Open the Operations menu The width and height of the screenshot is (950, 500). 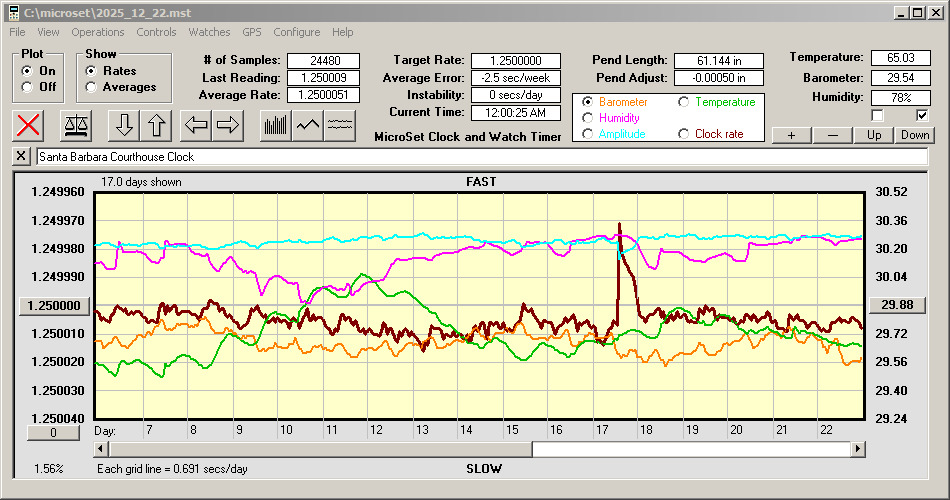point(98,32)
